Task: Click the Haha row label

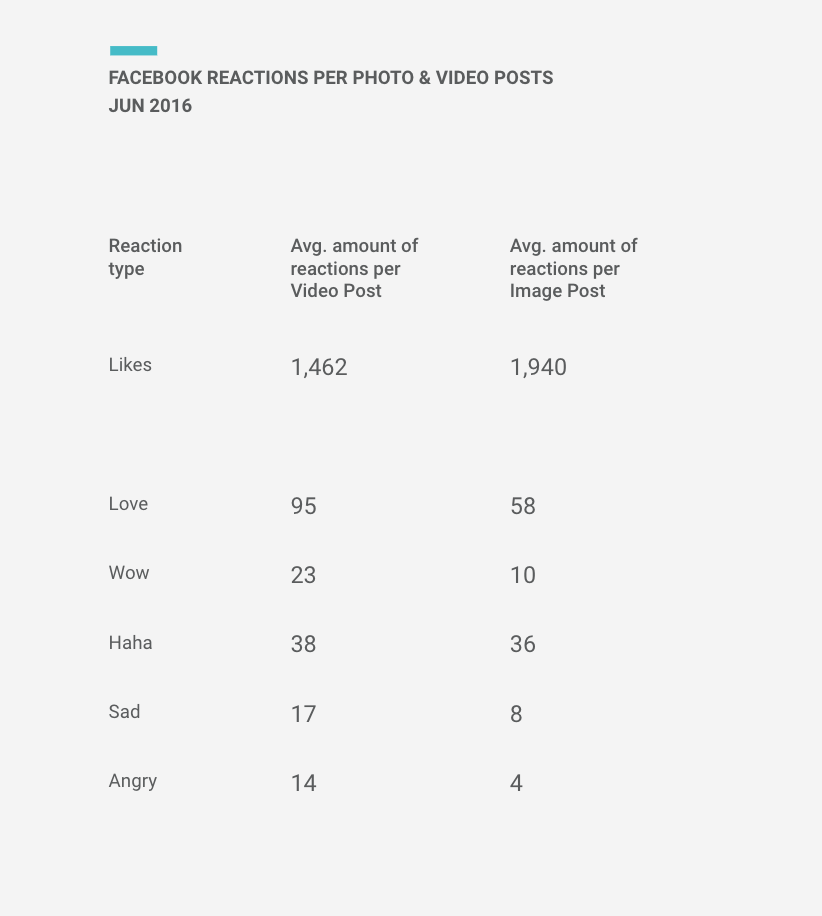Action: [x=130, y=643]
